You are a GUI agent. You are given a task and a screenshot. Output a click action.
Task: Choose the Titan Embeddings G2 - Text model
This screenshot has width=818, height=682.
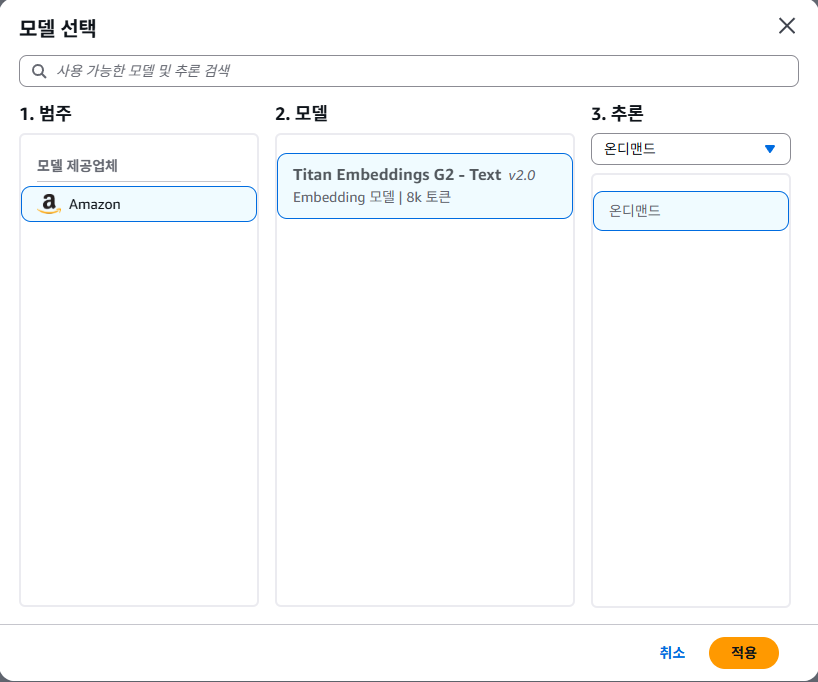point(425,186)
